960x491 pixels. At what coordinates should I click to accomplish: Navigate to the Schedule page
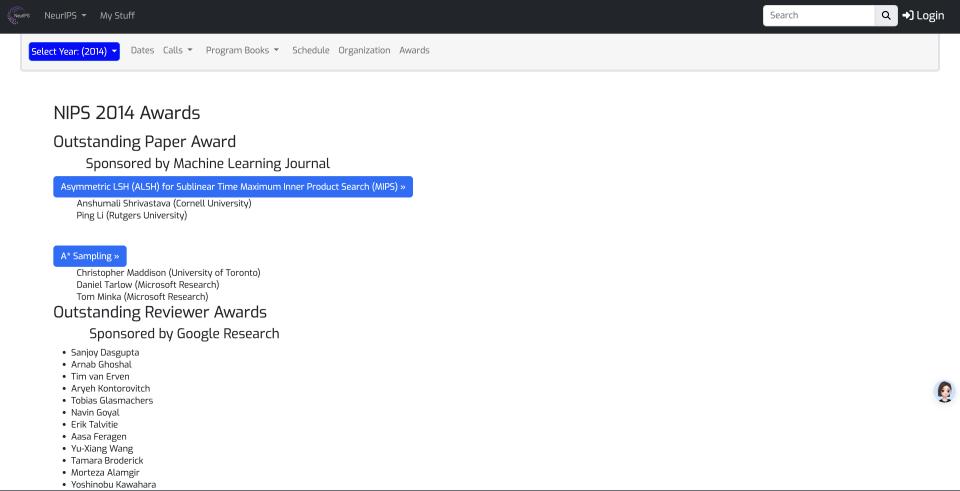[x=310, y=51]
